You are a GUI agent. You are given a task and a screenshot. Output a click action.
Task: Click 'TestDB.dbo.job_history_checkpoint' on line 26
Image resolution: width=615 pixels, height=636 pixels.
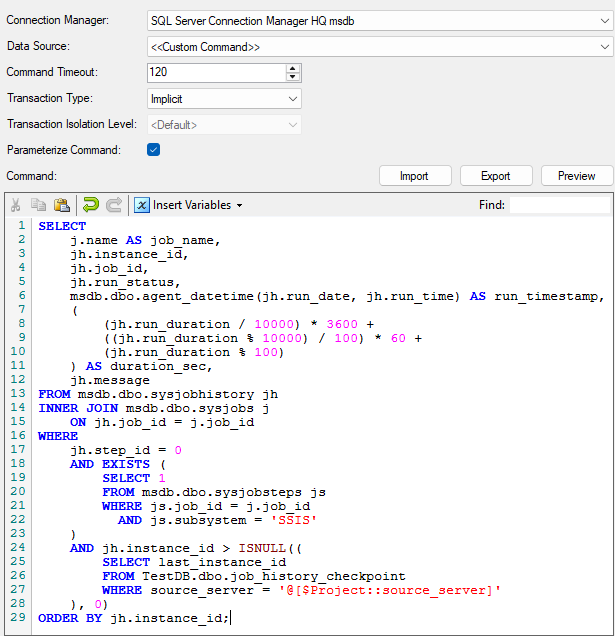(x=274, y=576)
